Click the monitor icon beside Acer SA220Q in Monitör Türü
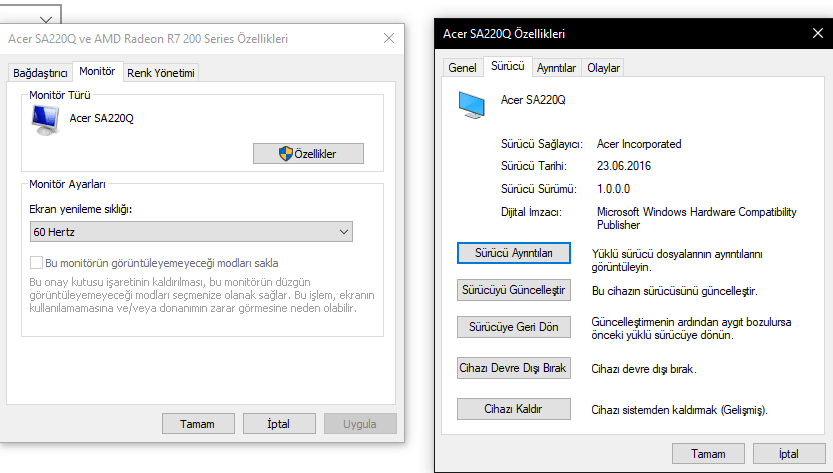This screenshot has width=833, height=473. click(45, 120)
